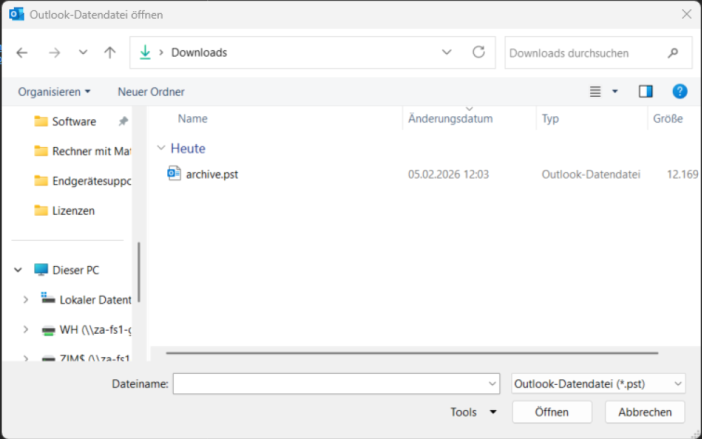Toggle the preview pane icon

point(645,91)
